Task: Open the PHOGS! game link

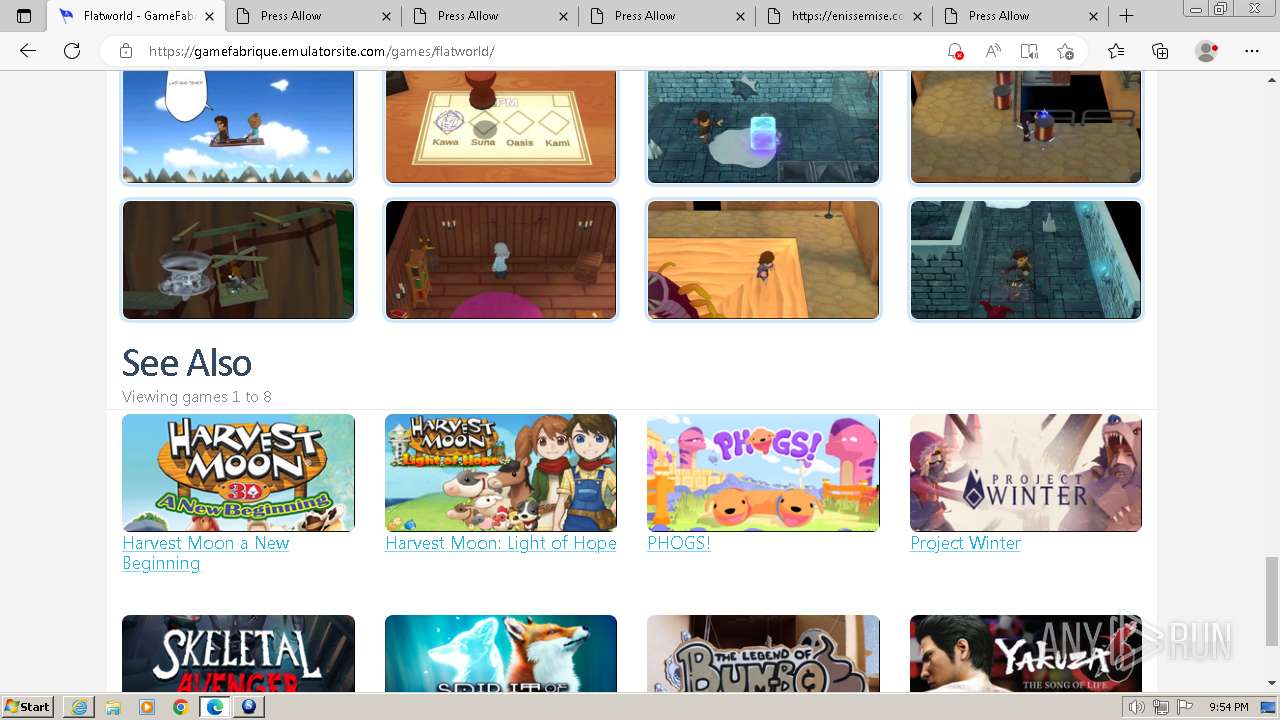Action: click(679, 543)
